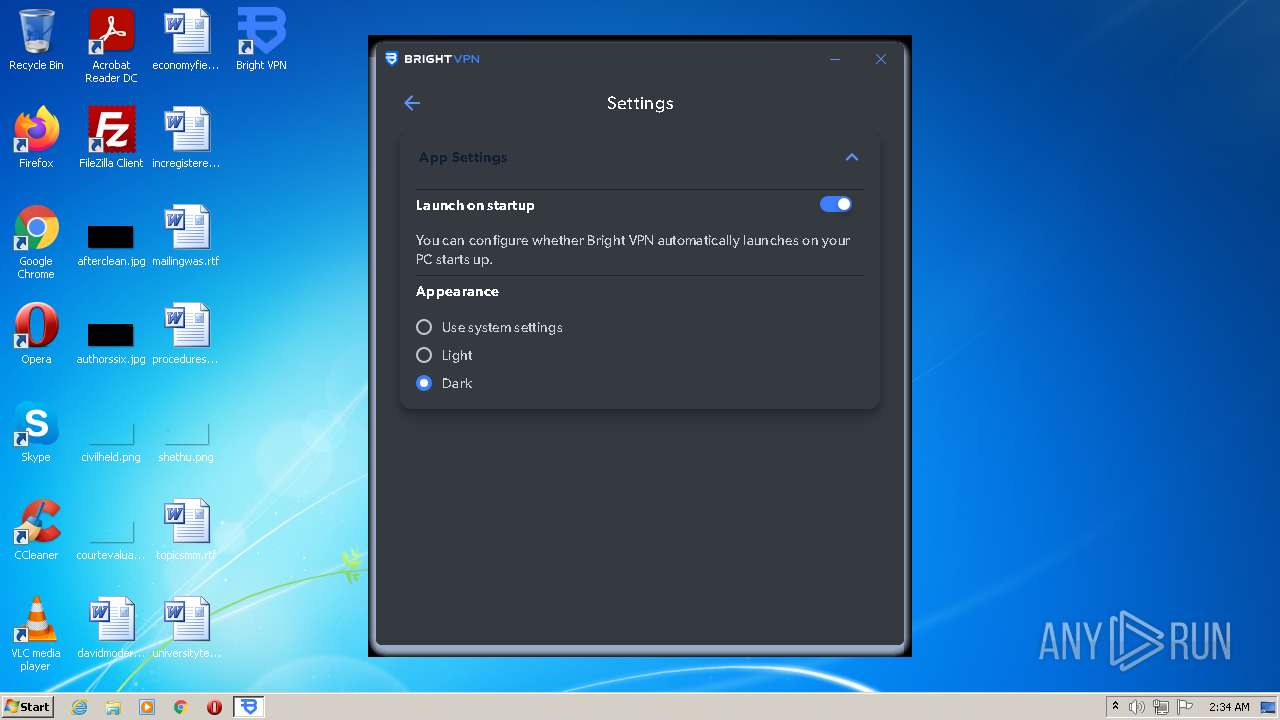Viewport: 1280px width, 720px height.
Task: Disable the Launch on startup switch
Action: 836,204
